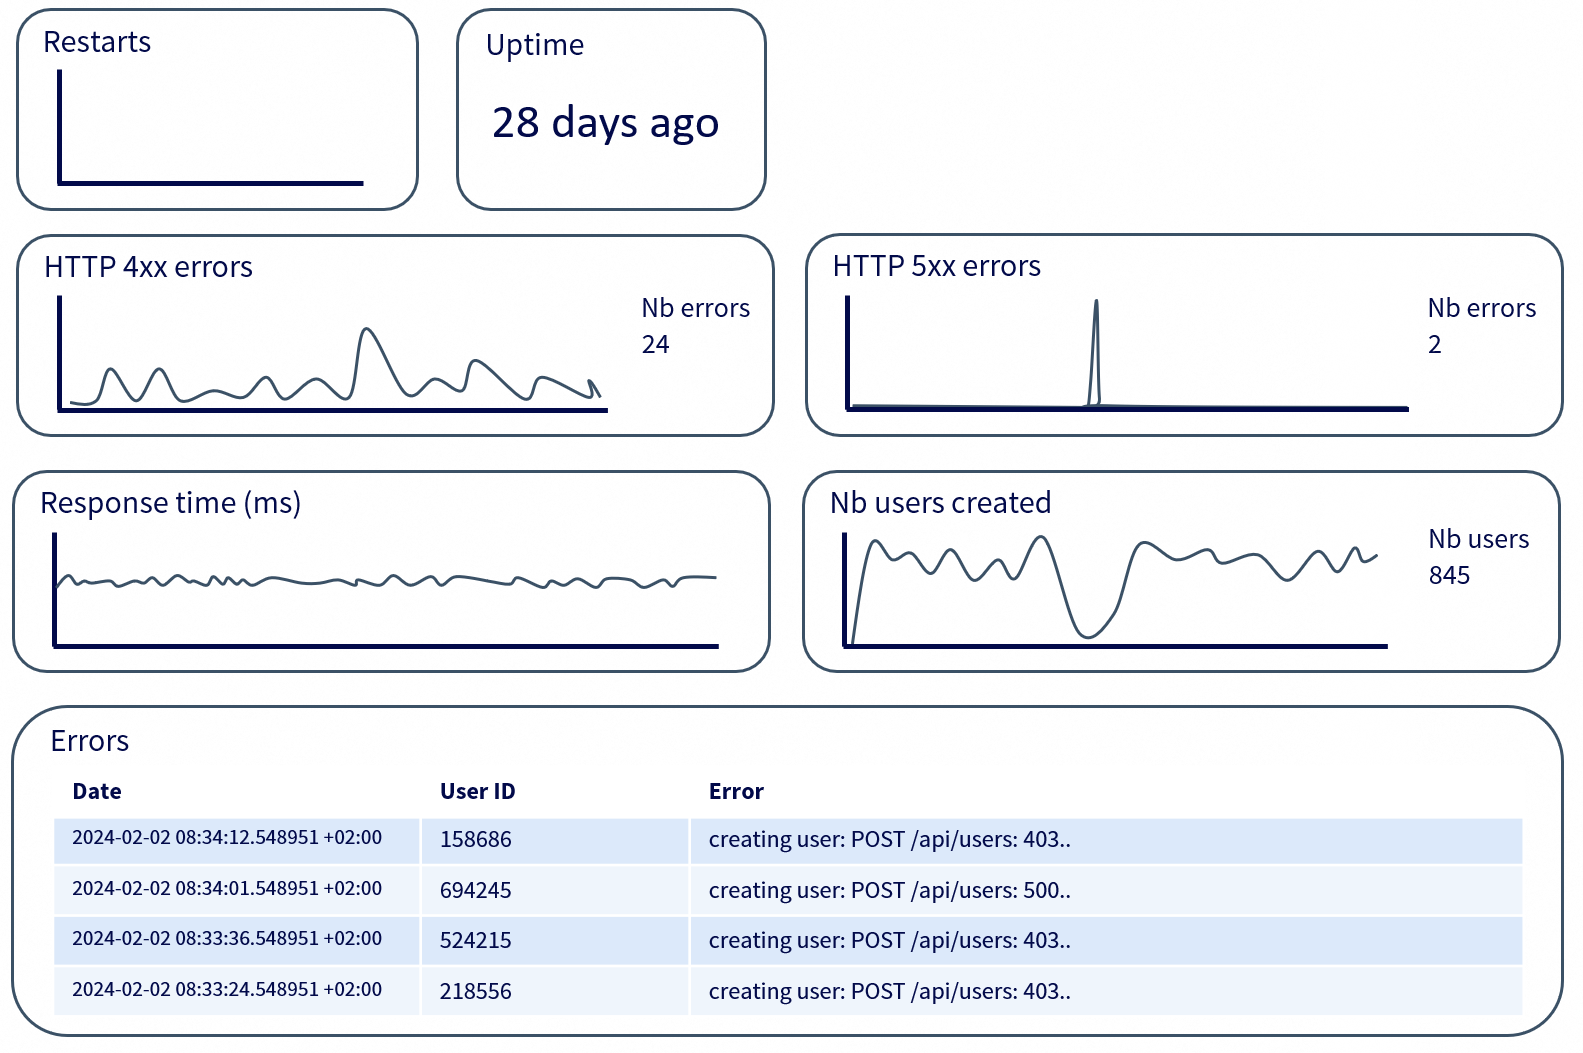Open the user ID 694245 entry

[476, 891]
